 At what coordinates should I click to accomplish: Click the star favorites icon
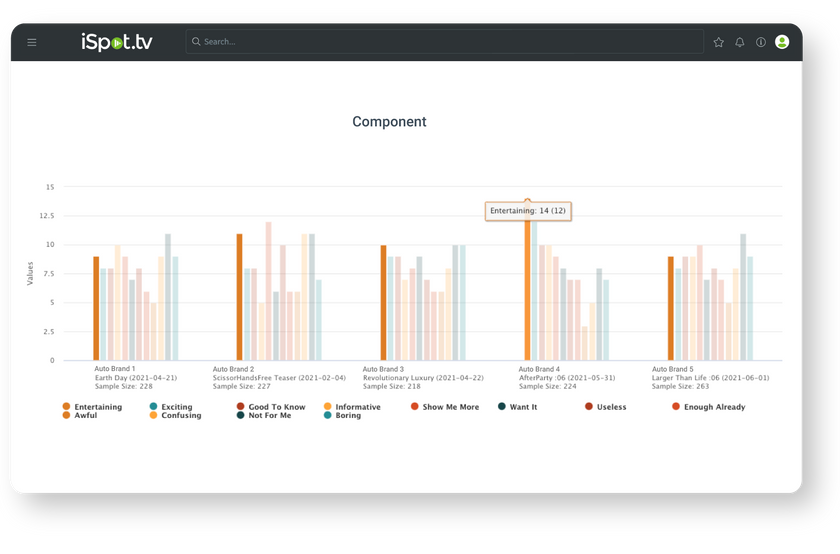click(x=718, y=42)
